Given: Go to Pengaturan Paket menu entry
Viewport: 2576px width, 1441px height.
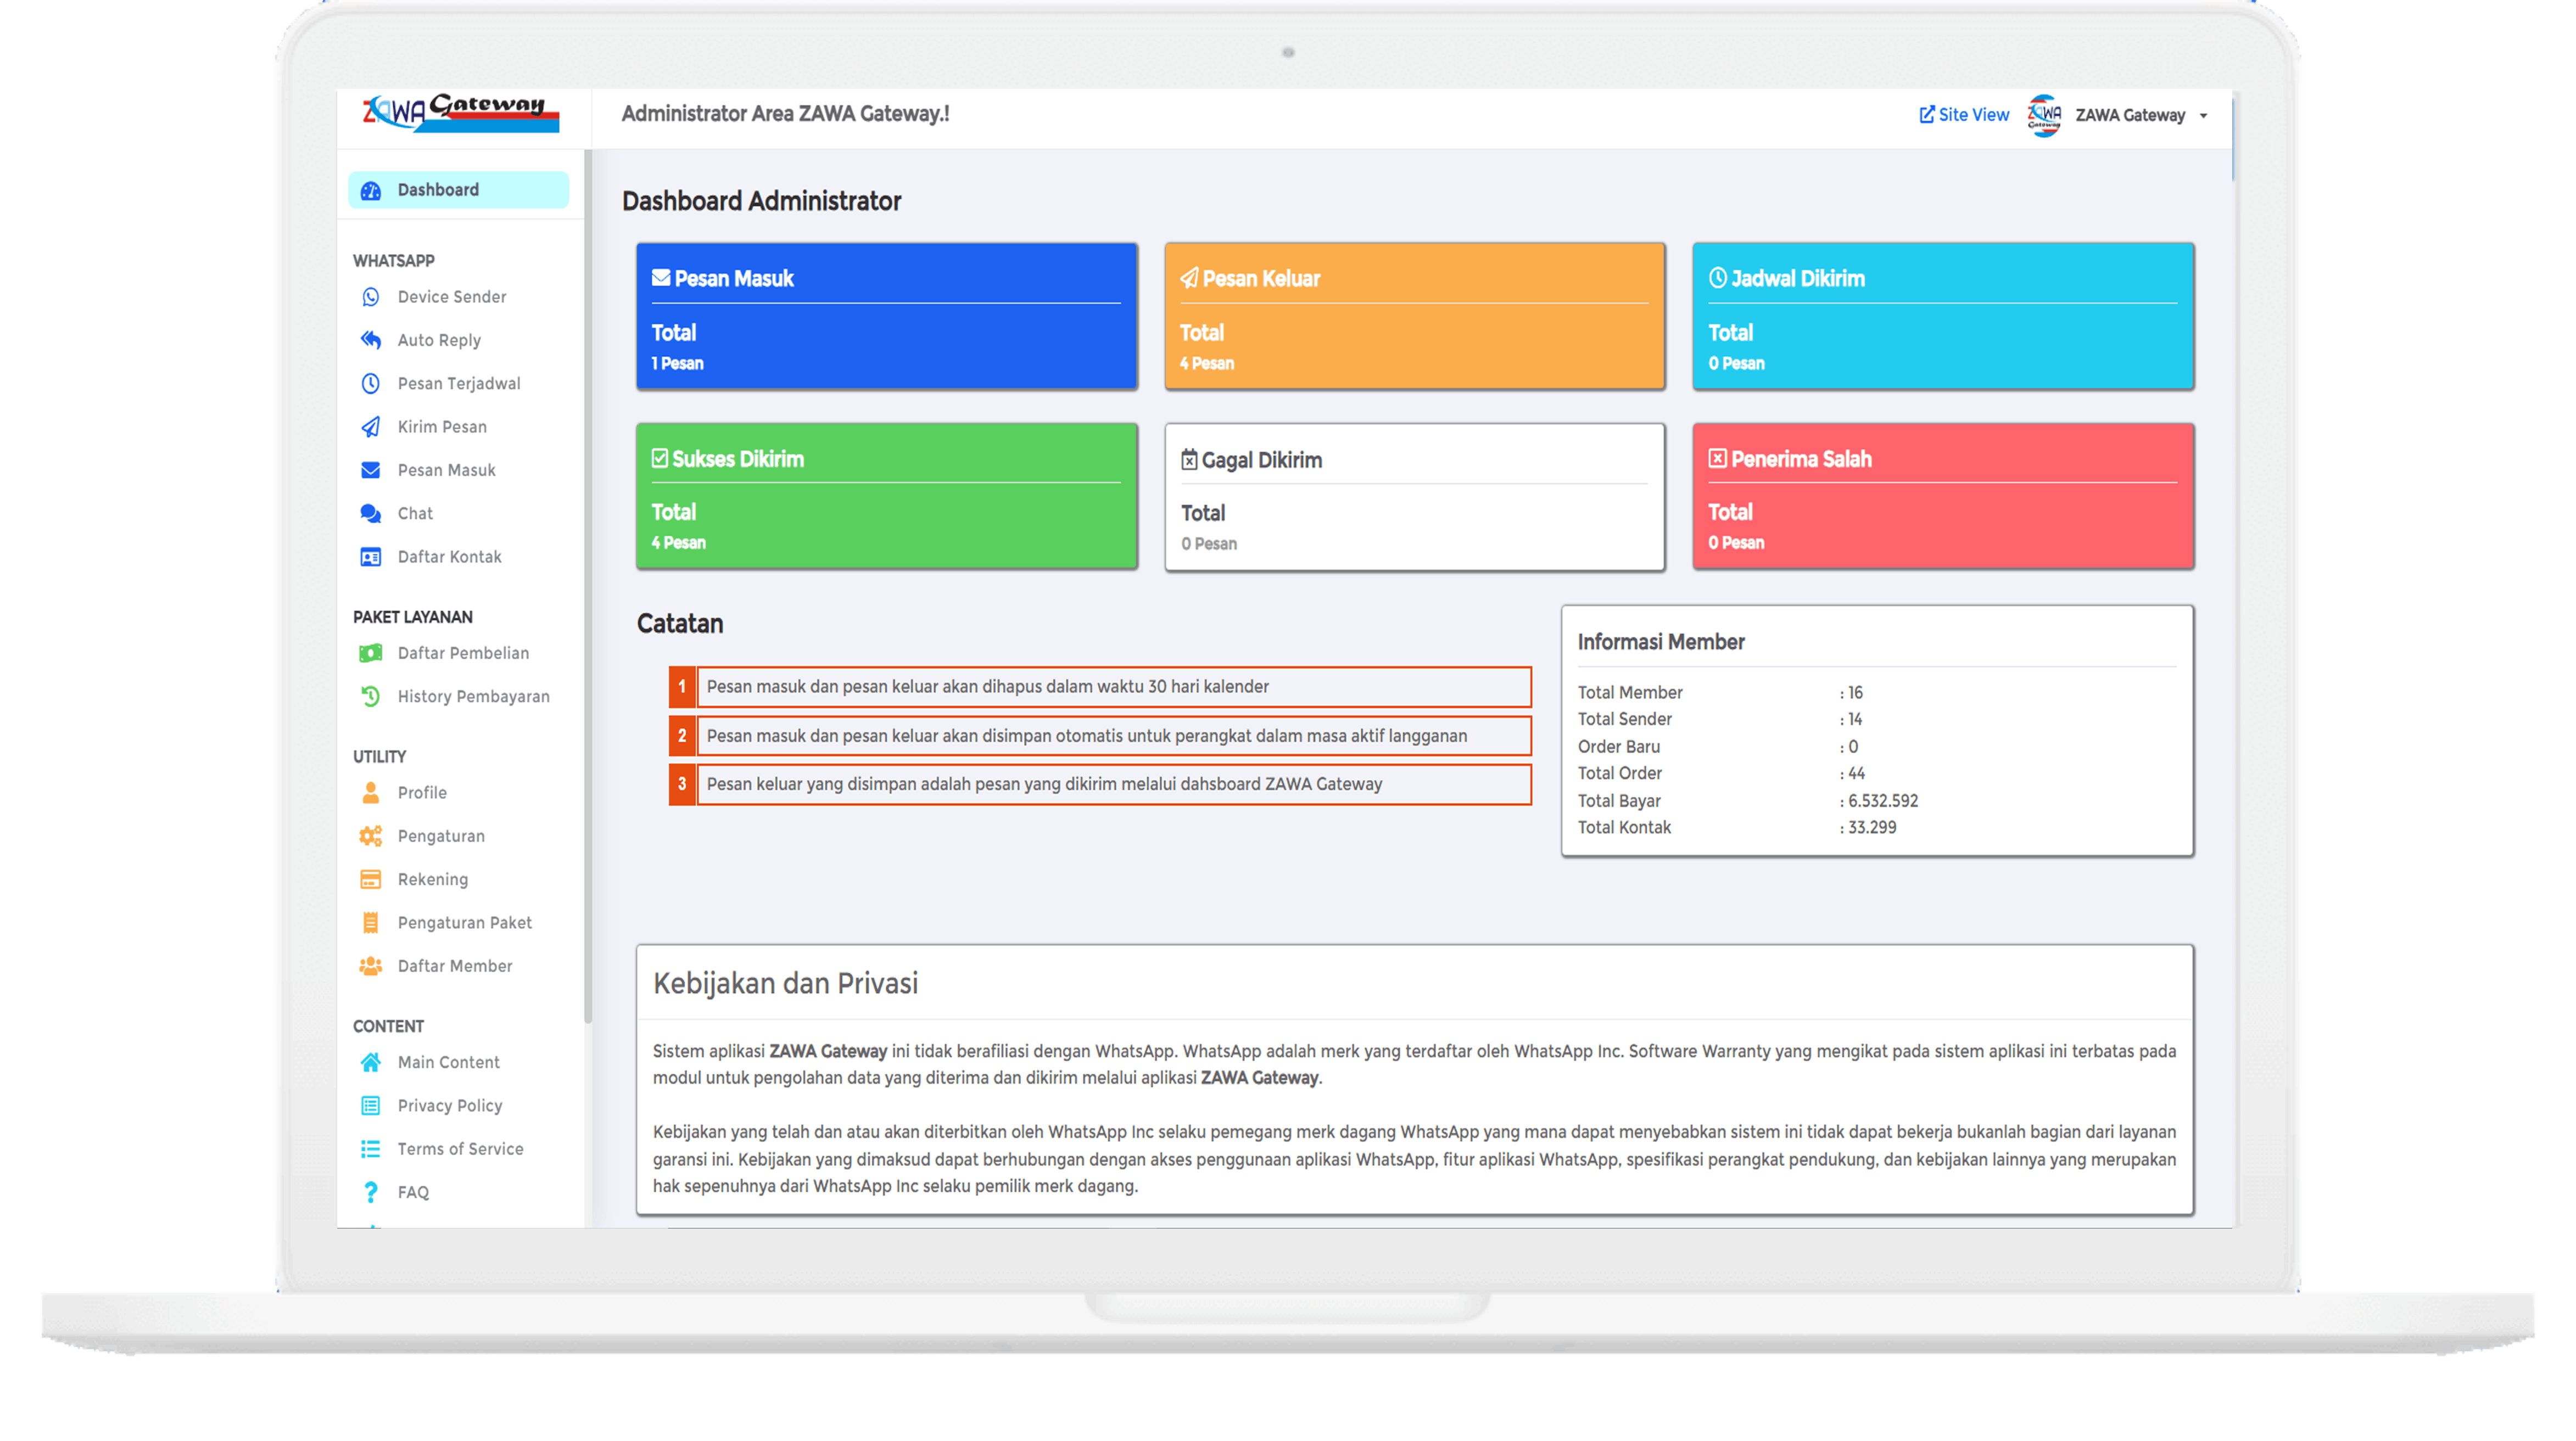Looking at the screenshot, I should [x=464, y=923].
